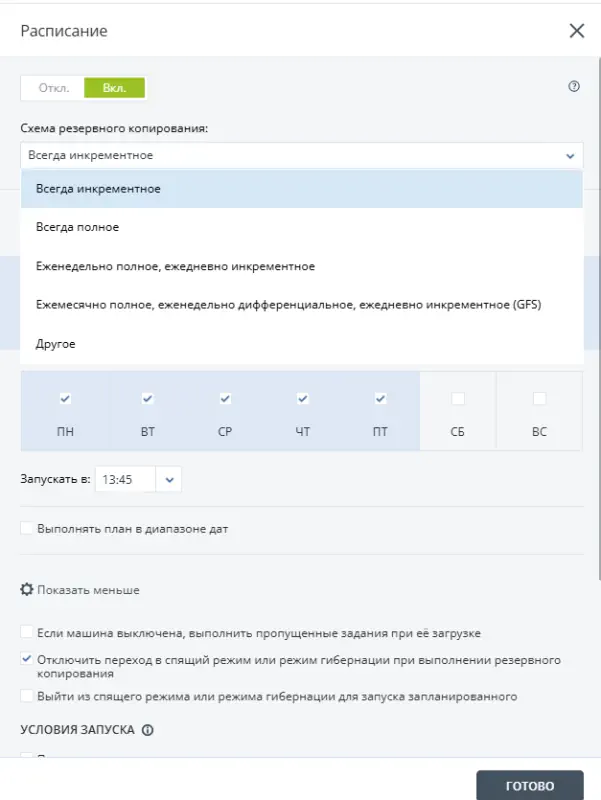601x800 pixels.
Task: Keep schedule enabled by clicking Вкл.
Action: point(115,87)
